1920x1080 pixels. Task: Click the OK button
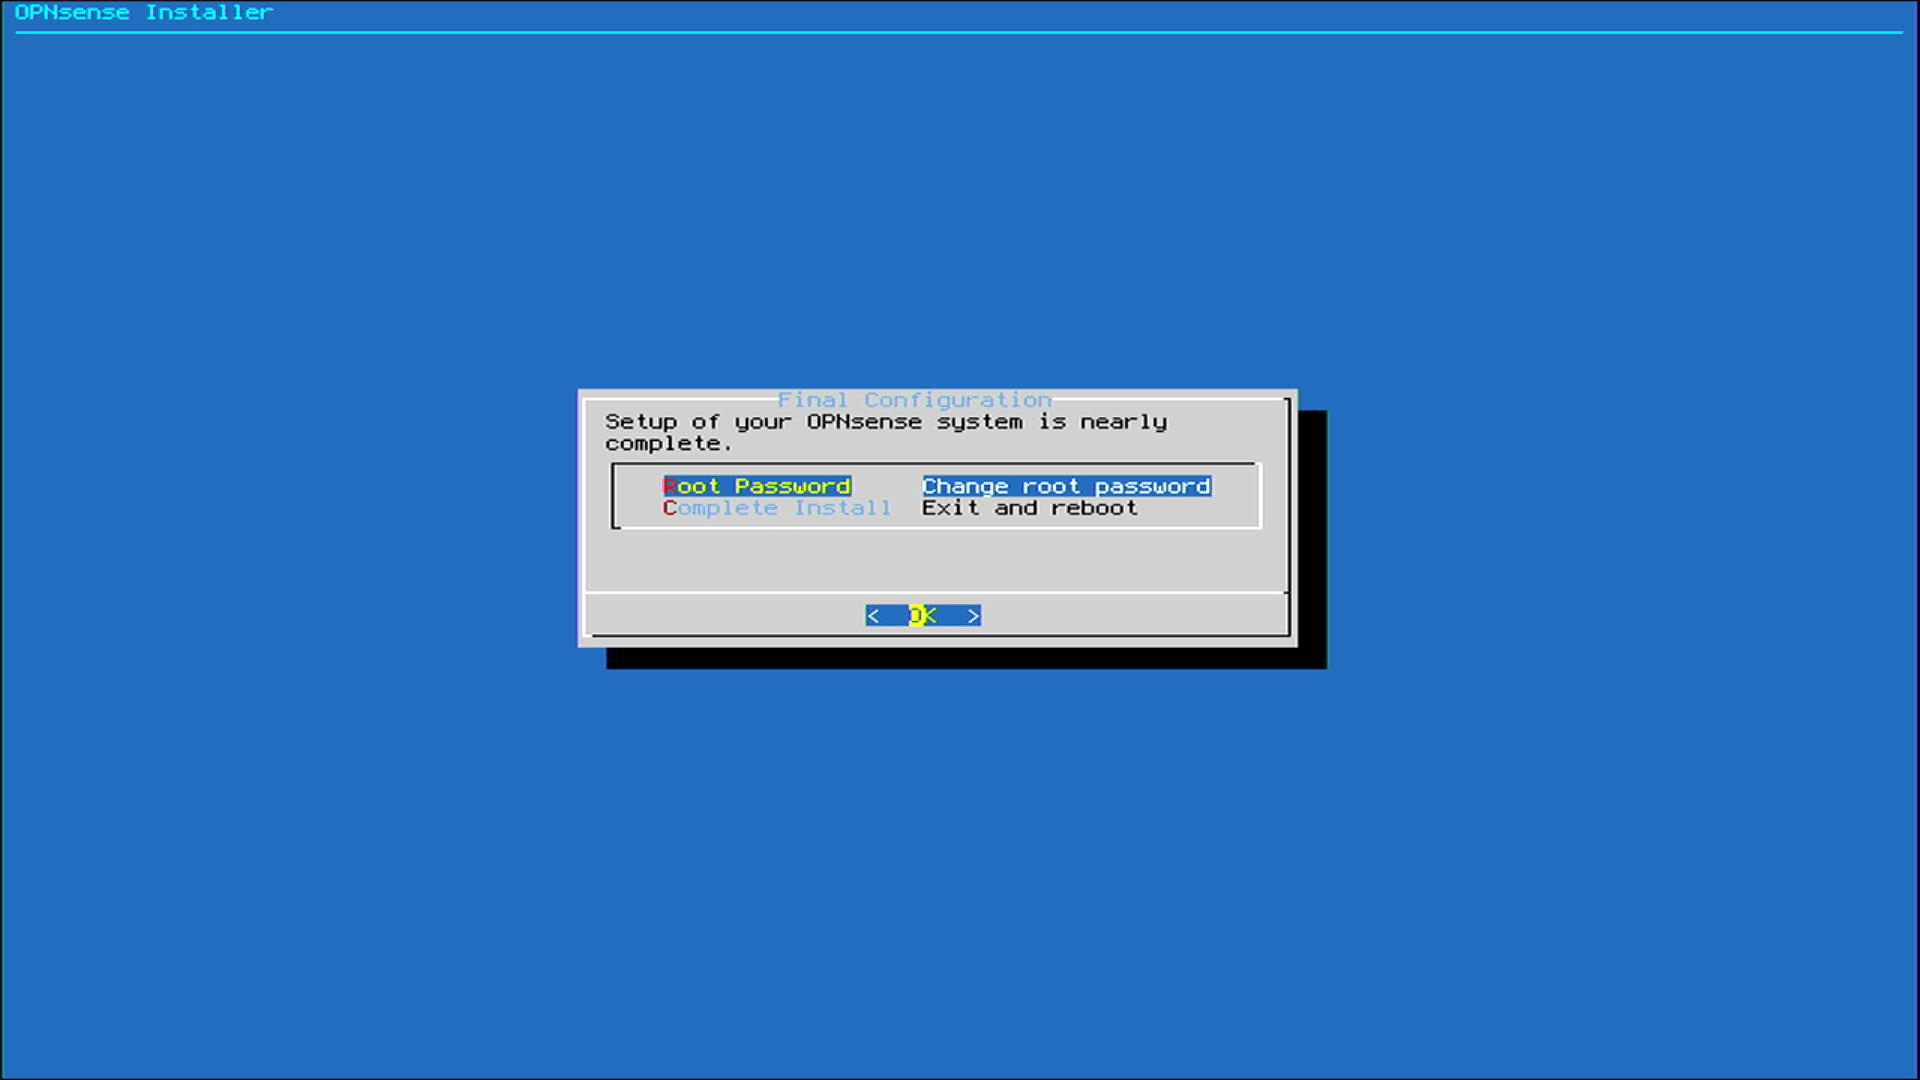tap(922, 615)
